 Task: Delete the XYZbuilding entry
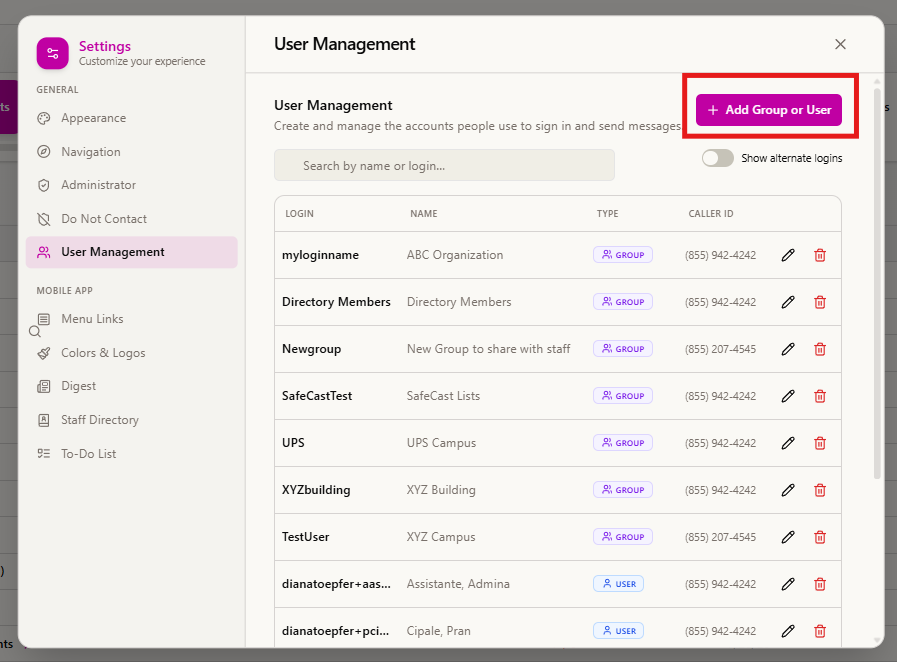click(820, 490)
